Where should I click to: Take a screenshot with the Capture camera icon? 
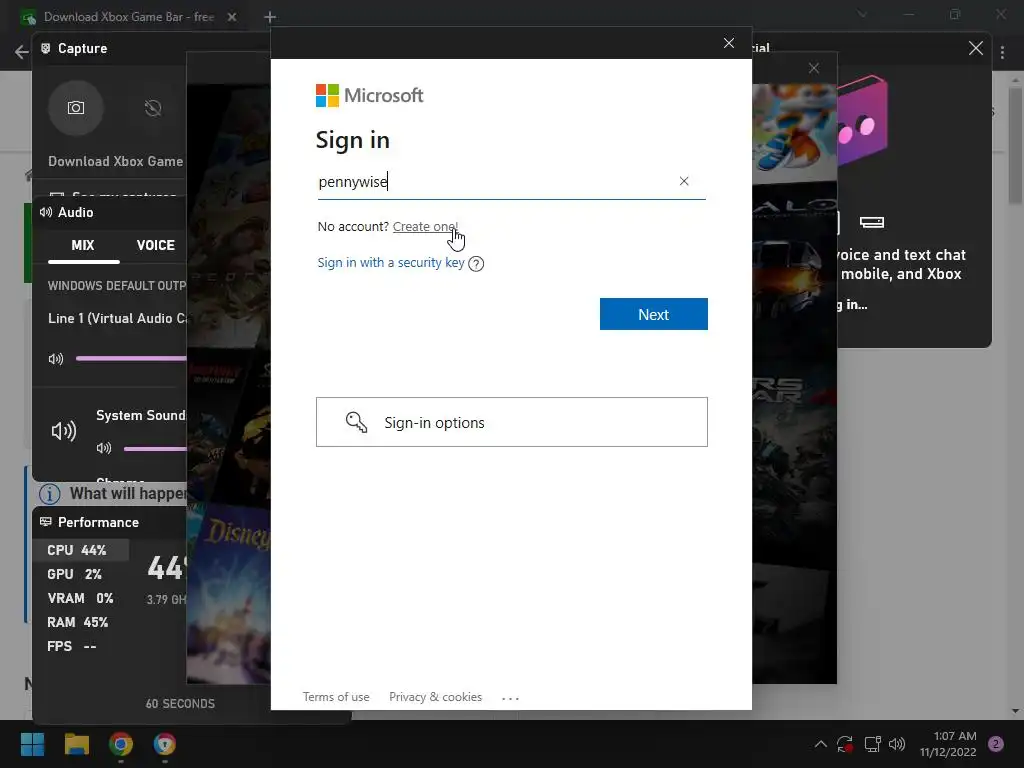coord(76,108)
